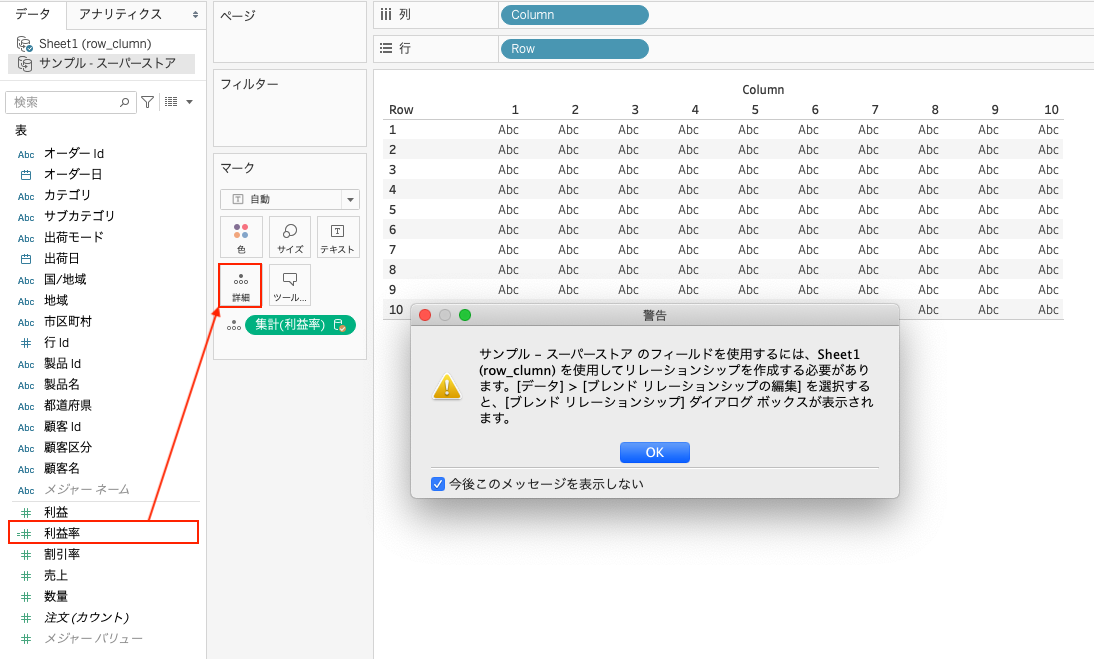Viewport: 1094px width, 659px height.
Task: Select the サンプル - スーパーストア data source
Action: [107, 64]
